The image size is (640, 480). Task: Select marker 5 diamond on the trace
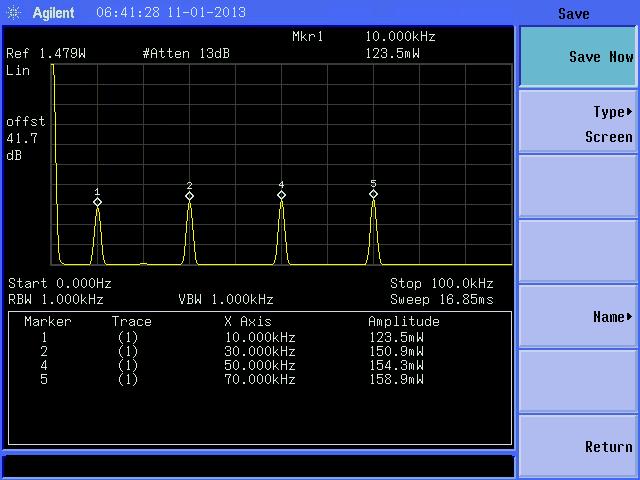373,194
